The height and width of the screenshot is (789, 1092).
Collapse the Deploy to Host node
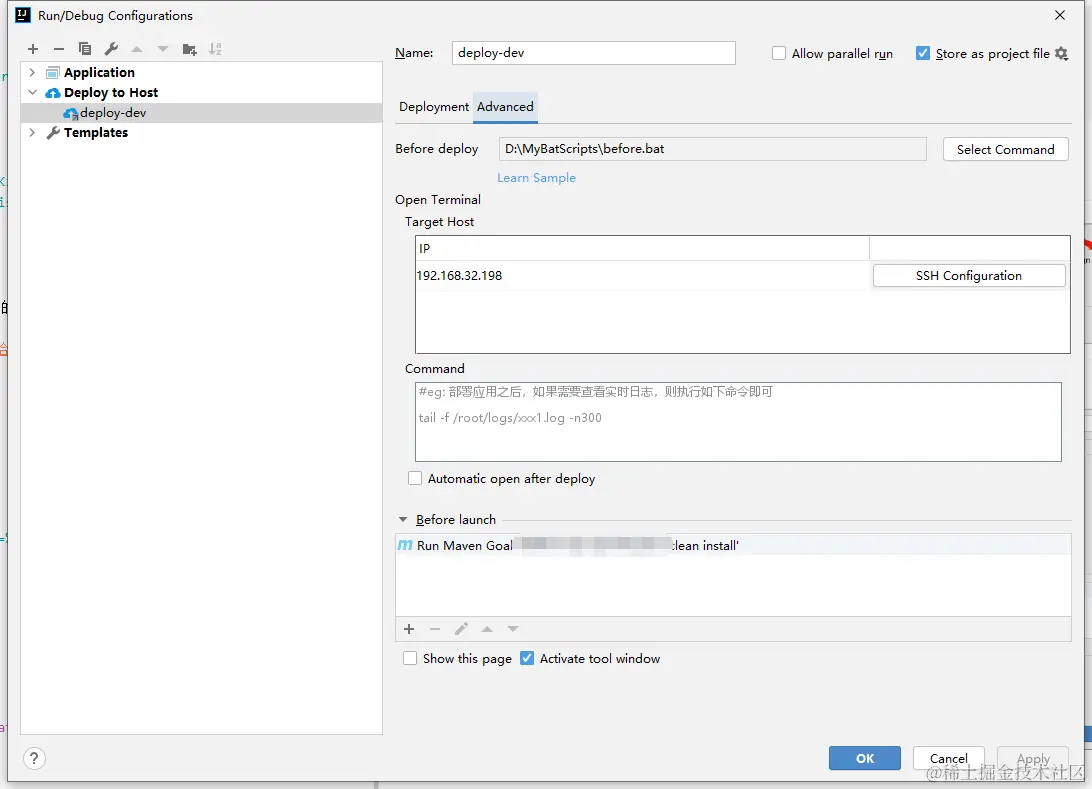(x=32, y=93)
